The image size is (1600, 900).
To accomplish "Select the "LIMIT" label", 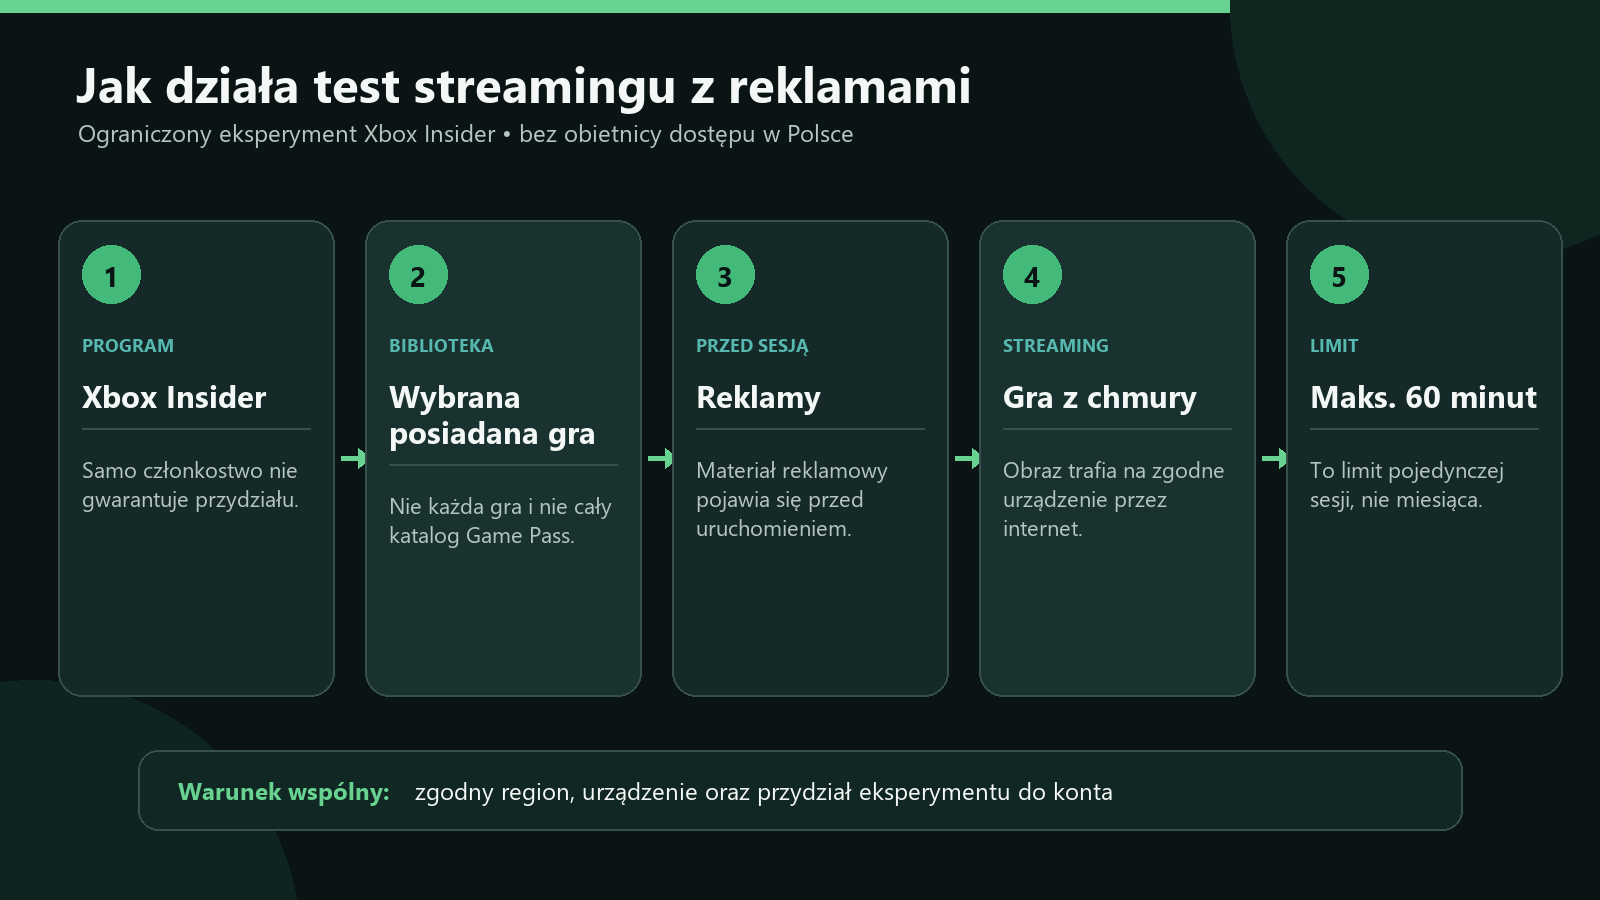I will tap(1334, 346).
